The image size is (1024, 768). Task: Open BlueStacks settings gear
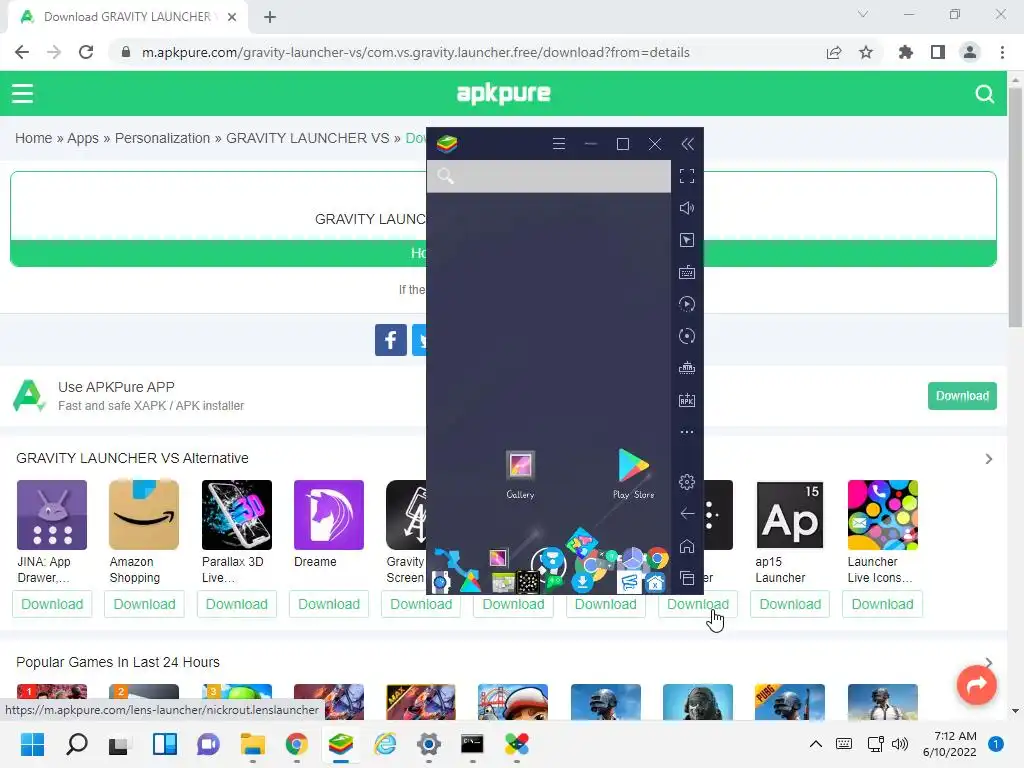click(x=686, y=482)
